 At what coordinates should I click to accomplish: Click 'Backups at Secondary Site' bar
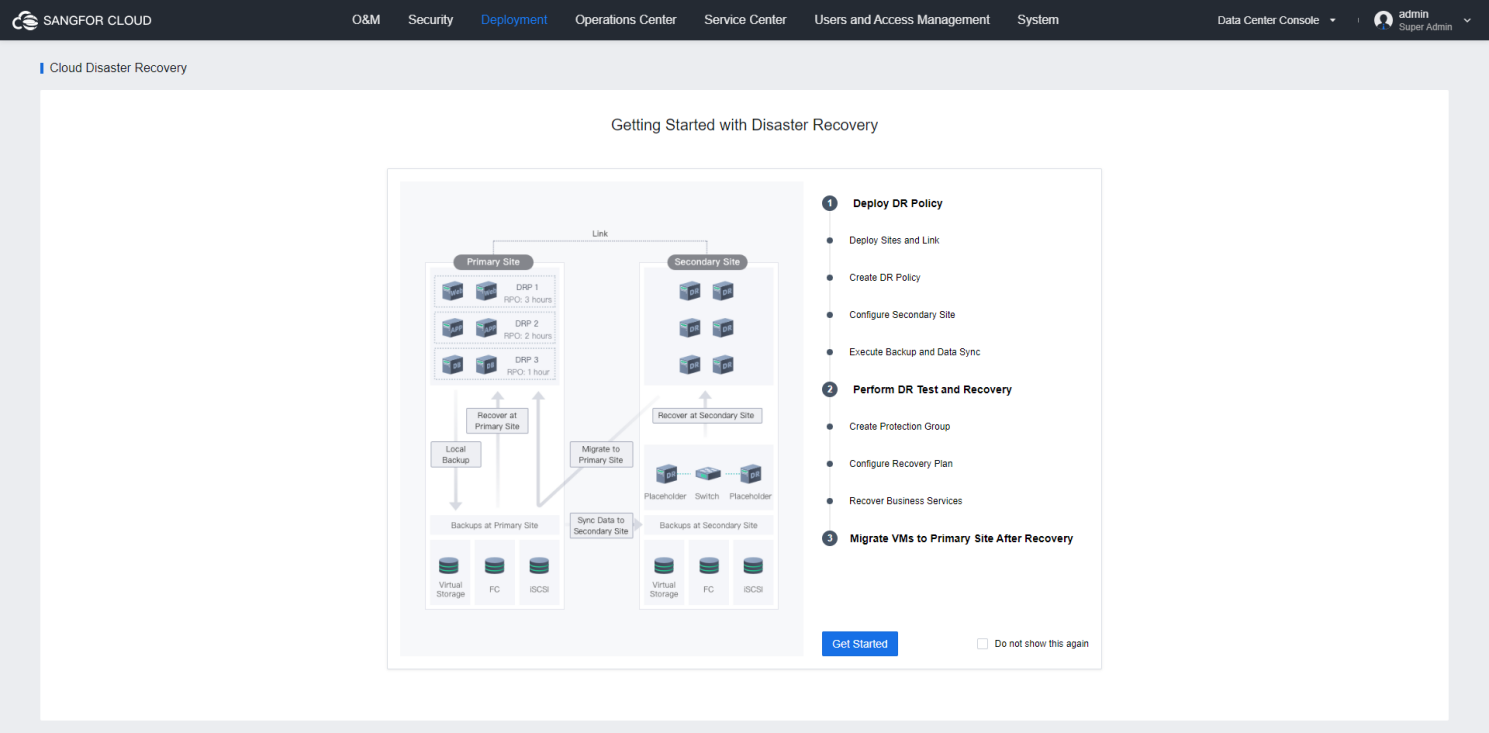pos(708,525)
